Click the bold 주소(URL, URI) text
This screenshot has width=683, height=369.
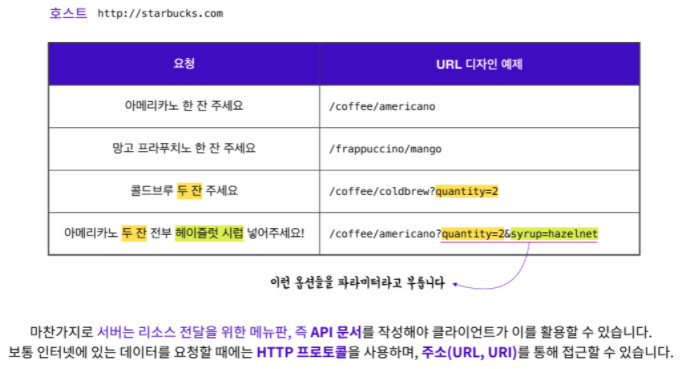(x=469, y=352)
